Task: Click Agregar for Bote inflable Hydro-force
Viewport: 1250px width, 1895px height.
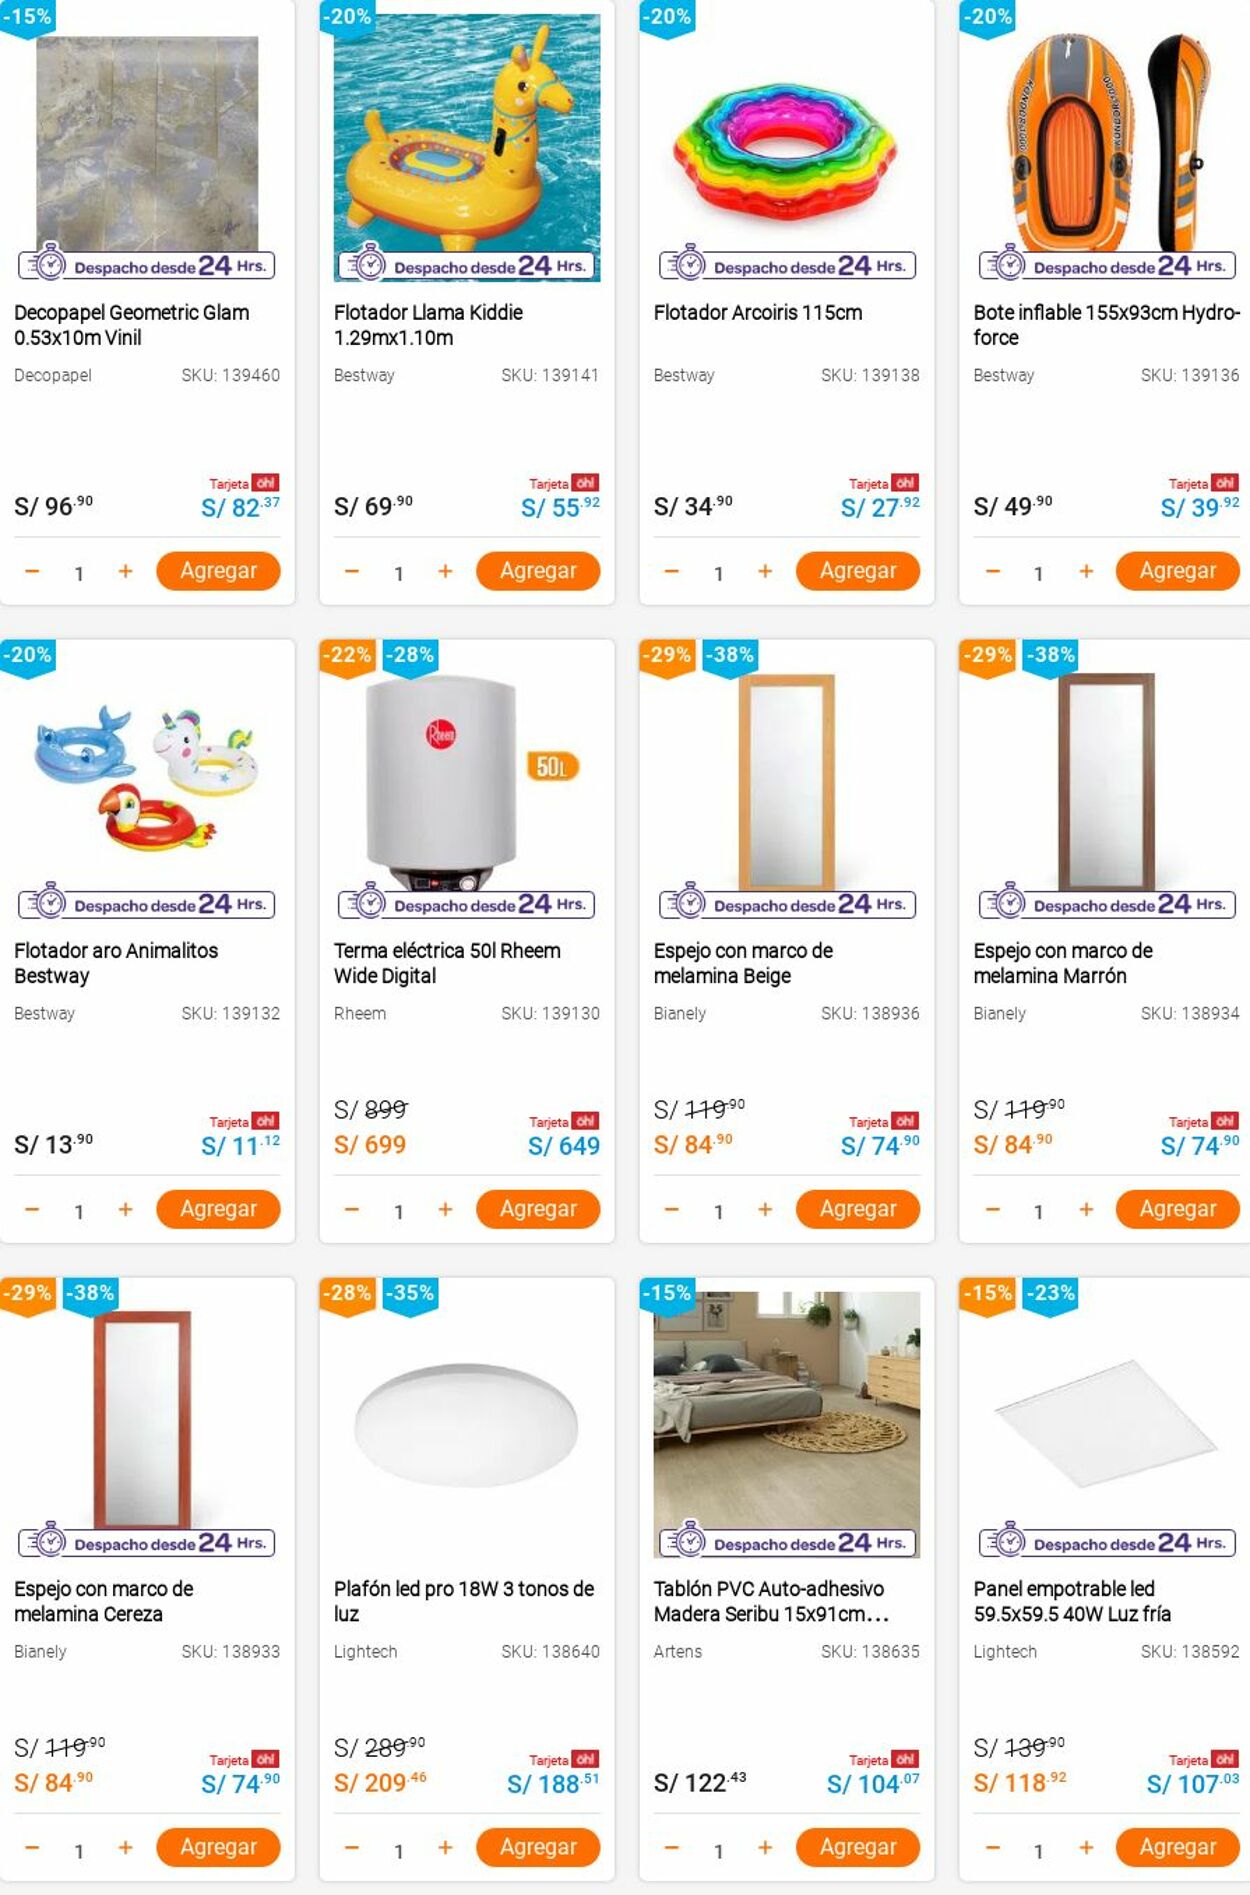Action: click(1178, 571)
